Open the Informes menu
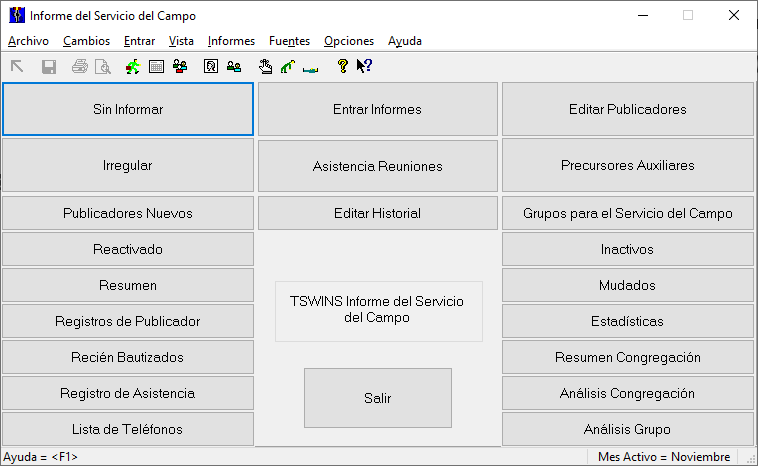The width and height of the screenshot is (758, 466). tap(231, 41)
